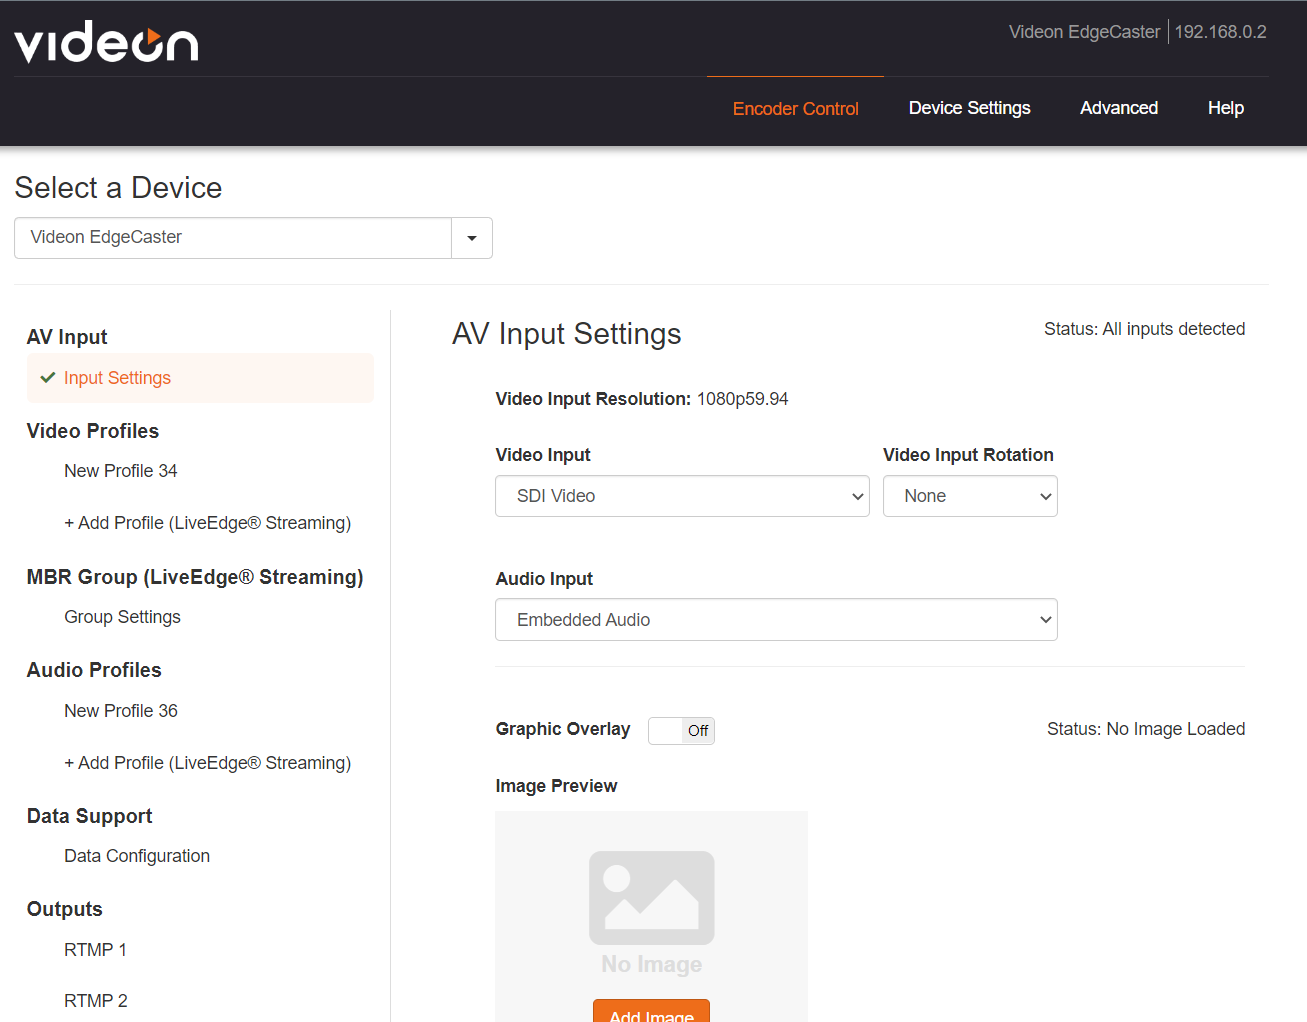Click the Video Input Resolution label
Screen dimensions: 1307x1022
click(x=594, y=399)
